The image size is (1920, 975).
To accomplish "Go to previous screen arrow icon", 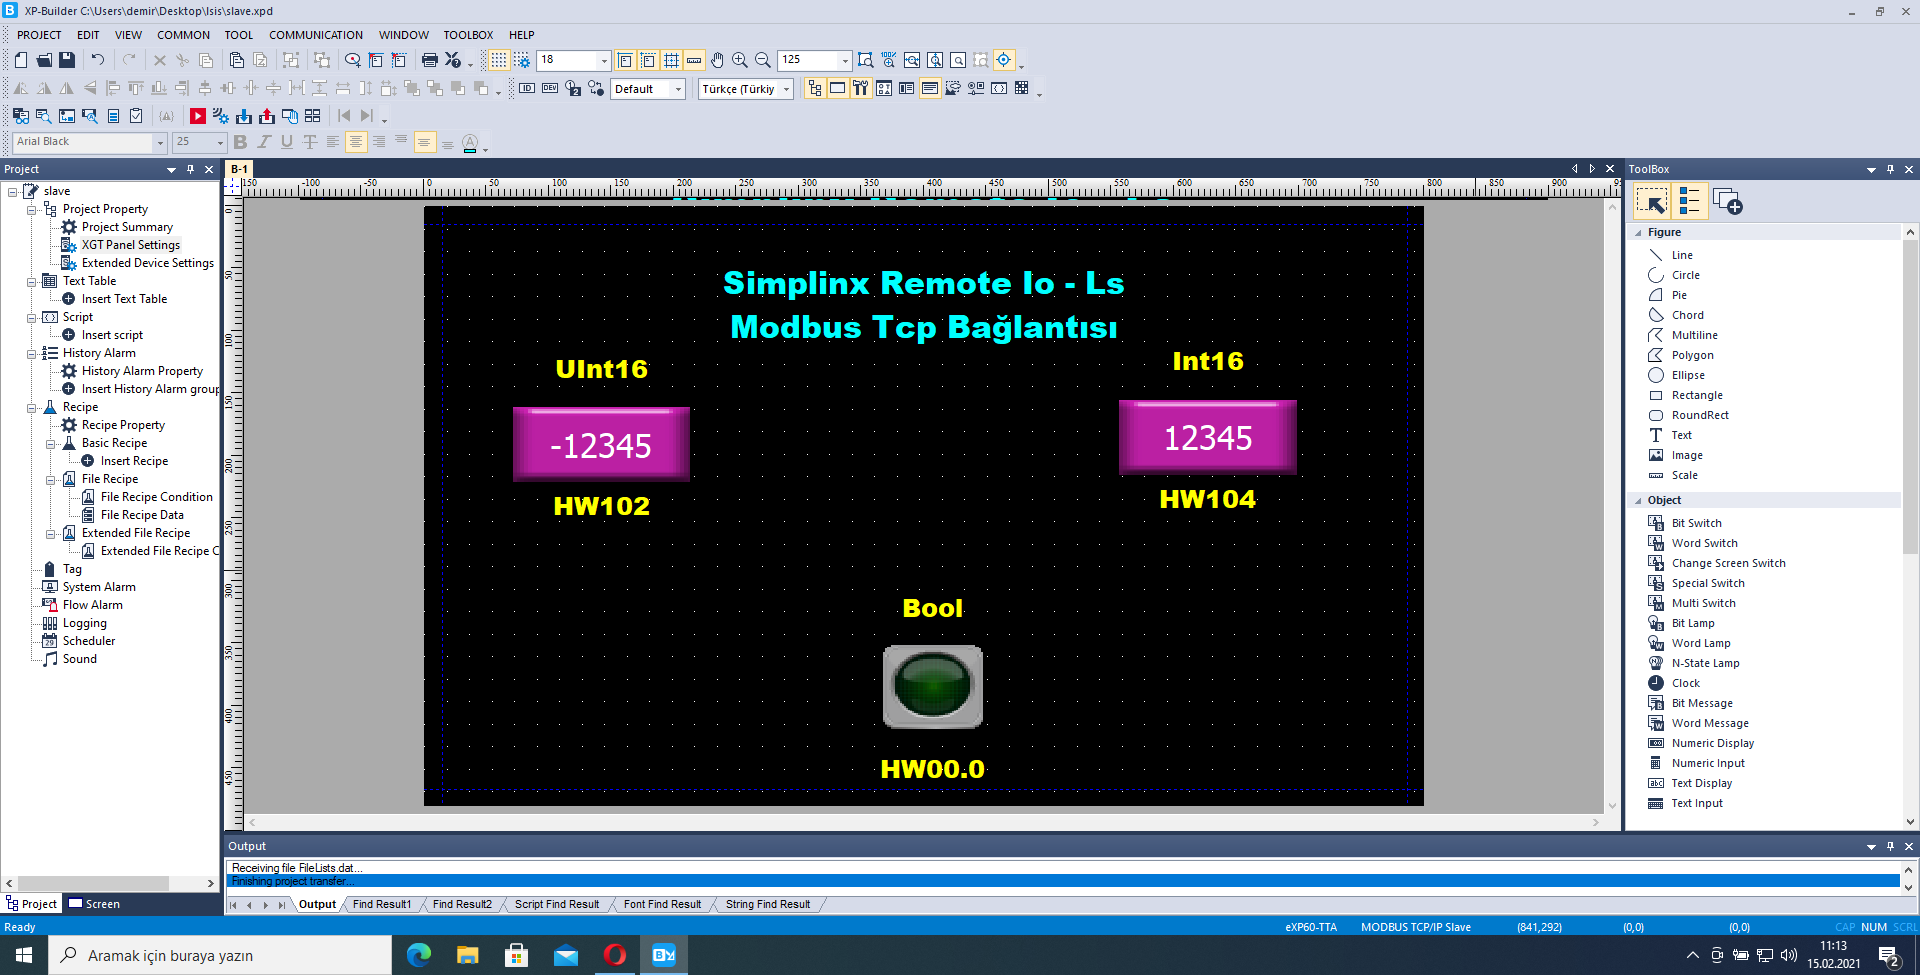I will [344, 116].
